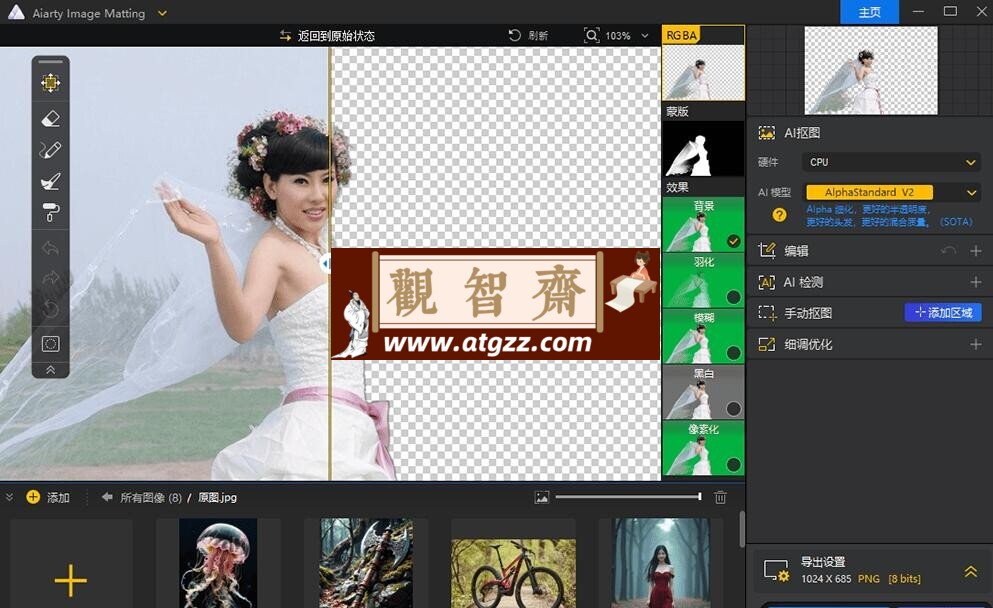
Task: Select the dodge/burn brush tool
Action: [51, 181]
